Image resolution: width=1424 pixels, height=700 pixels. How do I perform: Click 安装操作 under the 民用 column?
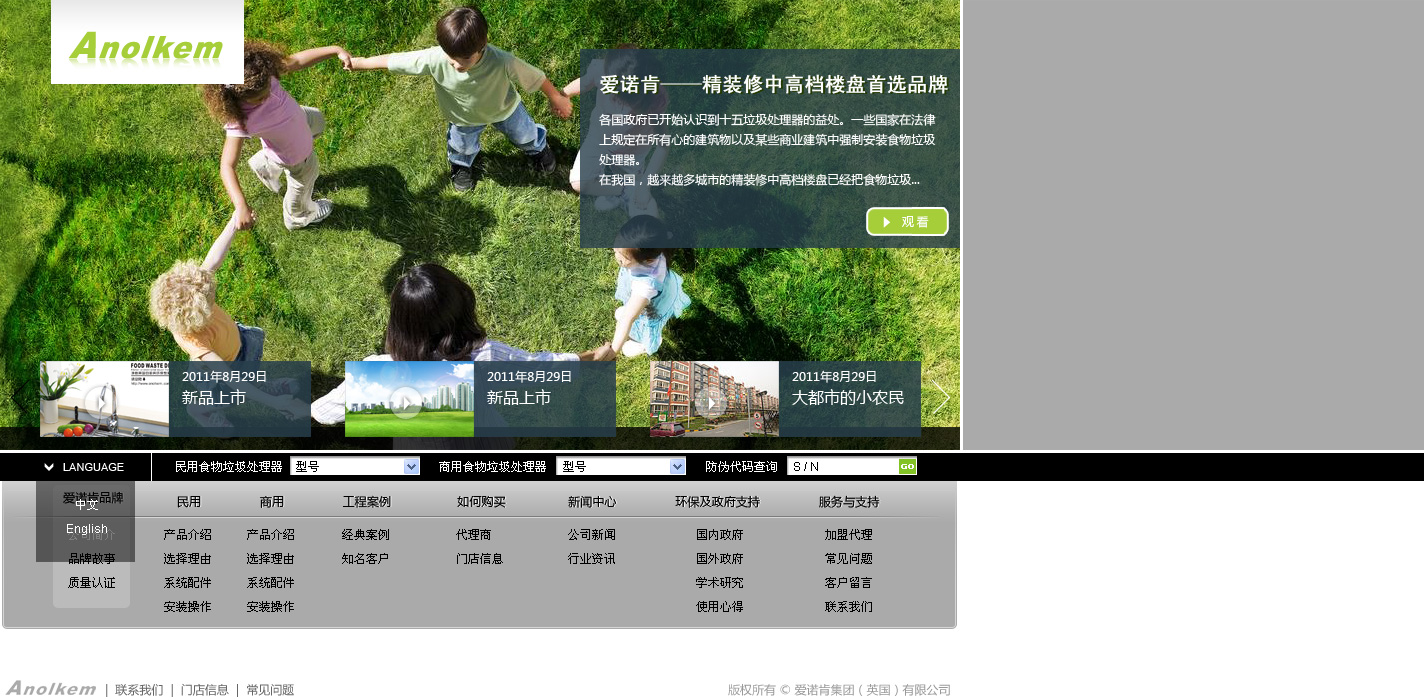(x=188, y=607)
